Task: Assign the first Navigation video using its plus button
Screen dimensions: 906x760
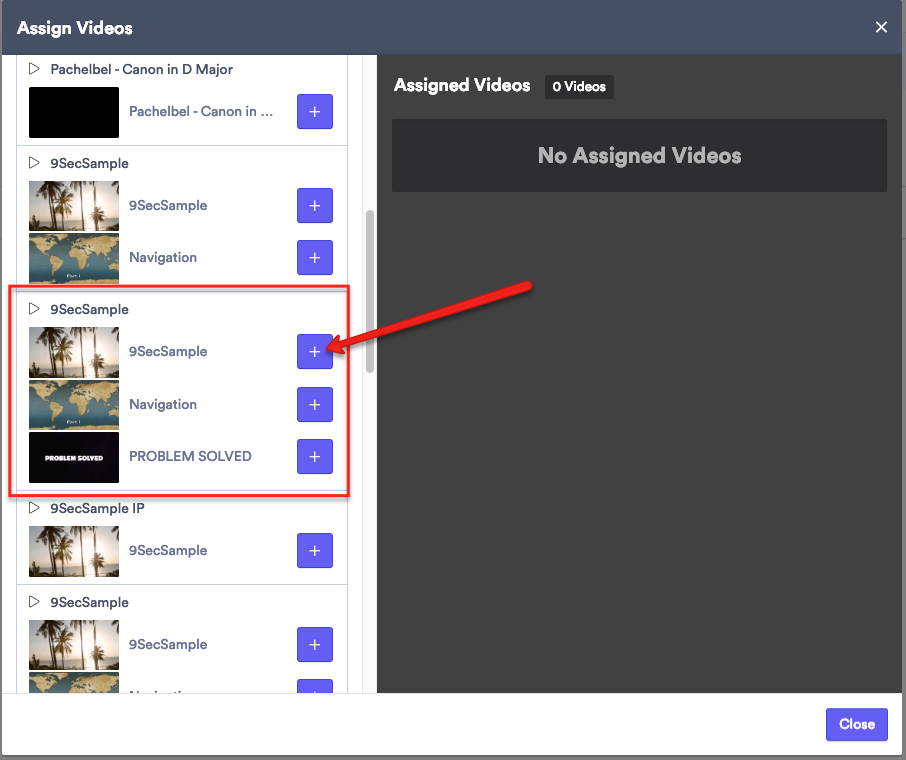Action: pos(315,258)
